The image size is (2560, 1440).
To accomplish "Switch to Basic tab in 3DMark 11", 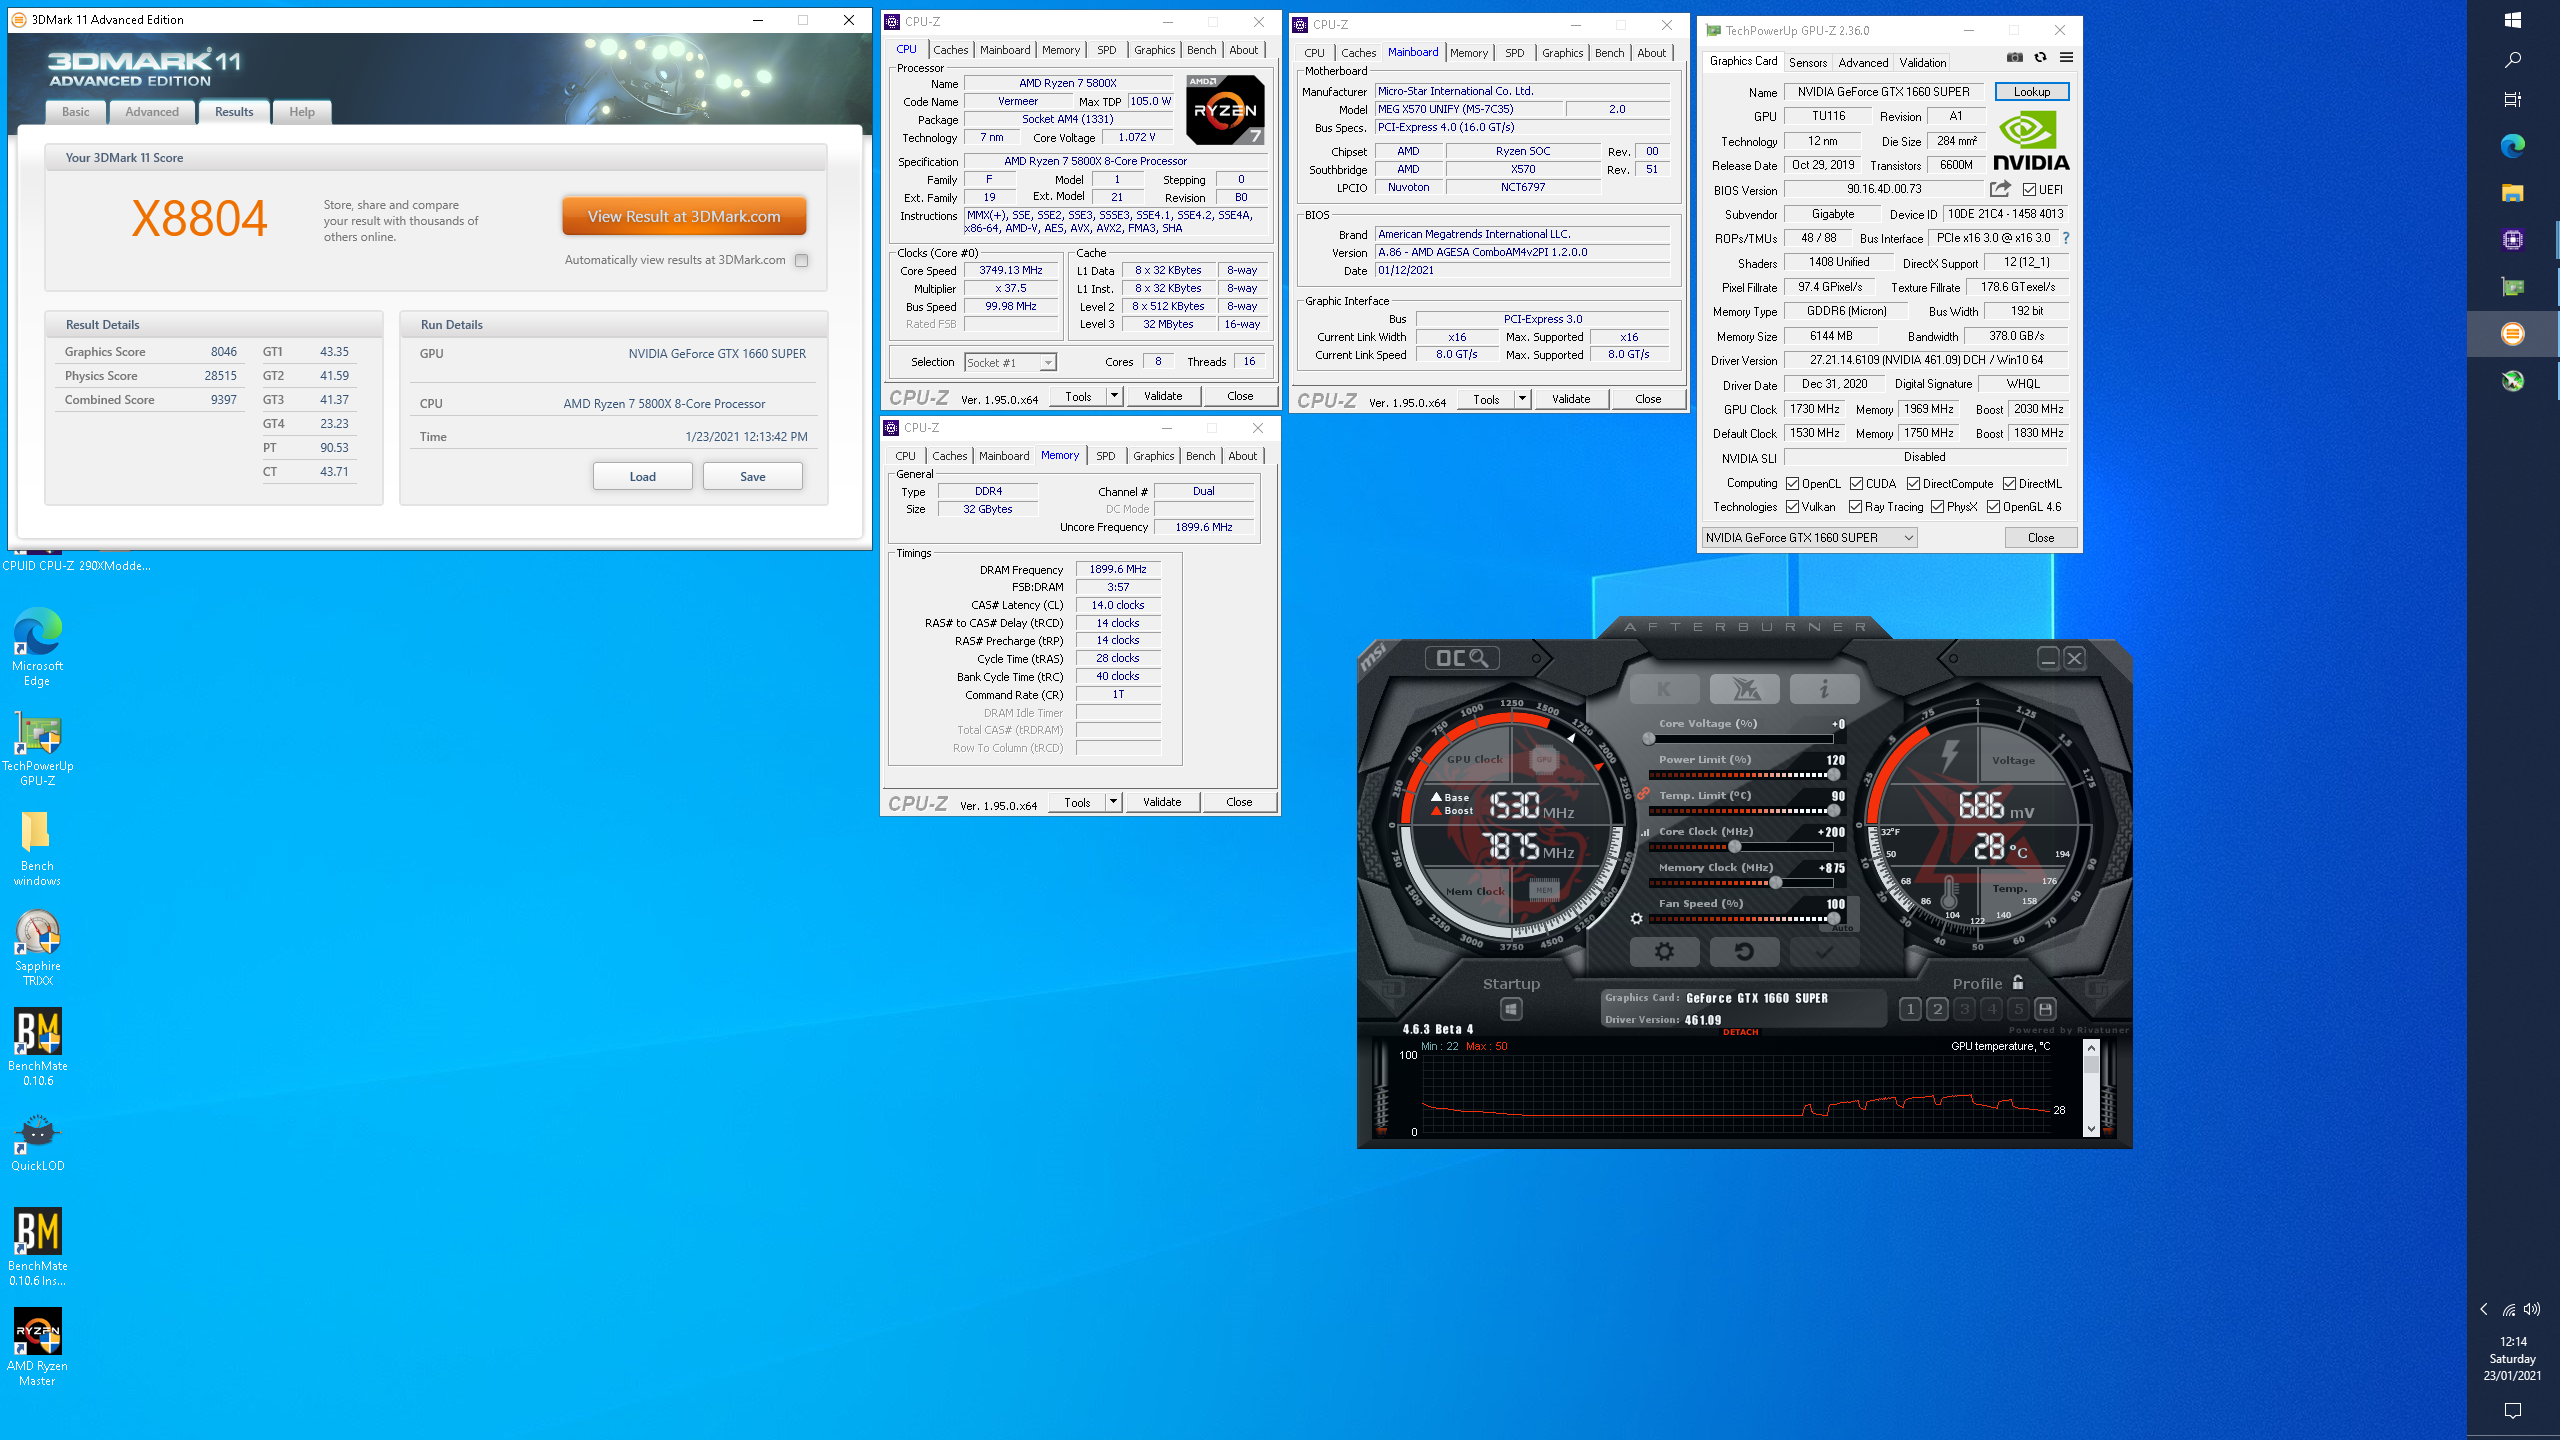I will point(76,112).
